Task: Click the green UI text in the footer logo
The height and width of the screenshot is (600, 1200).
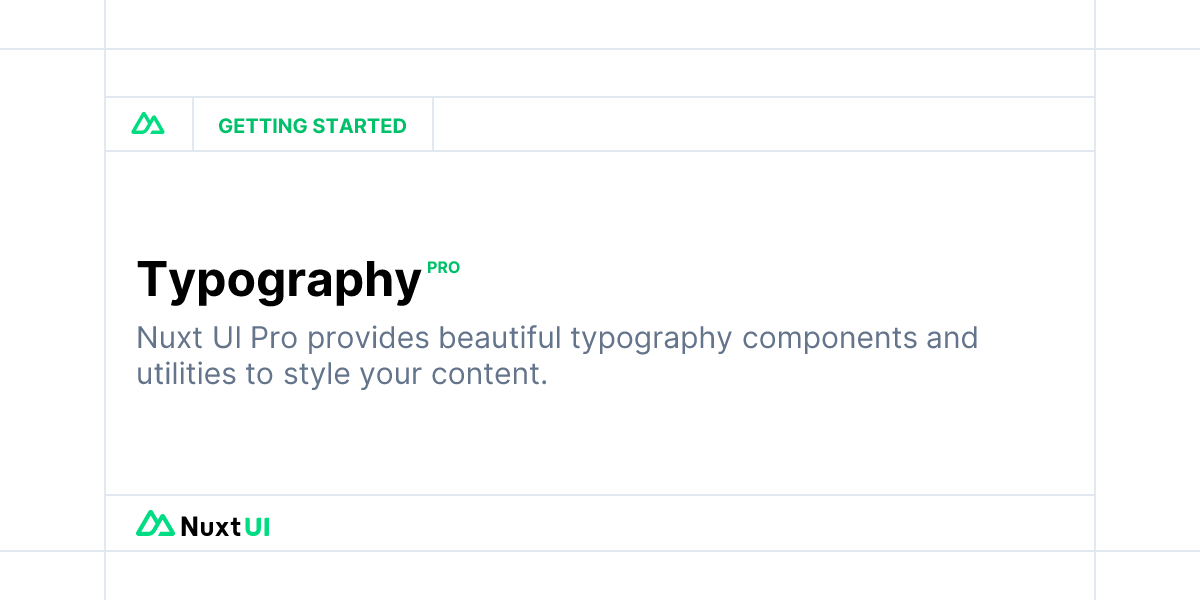Action: (x=258, y=526)
